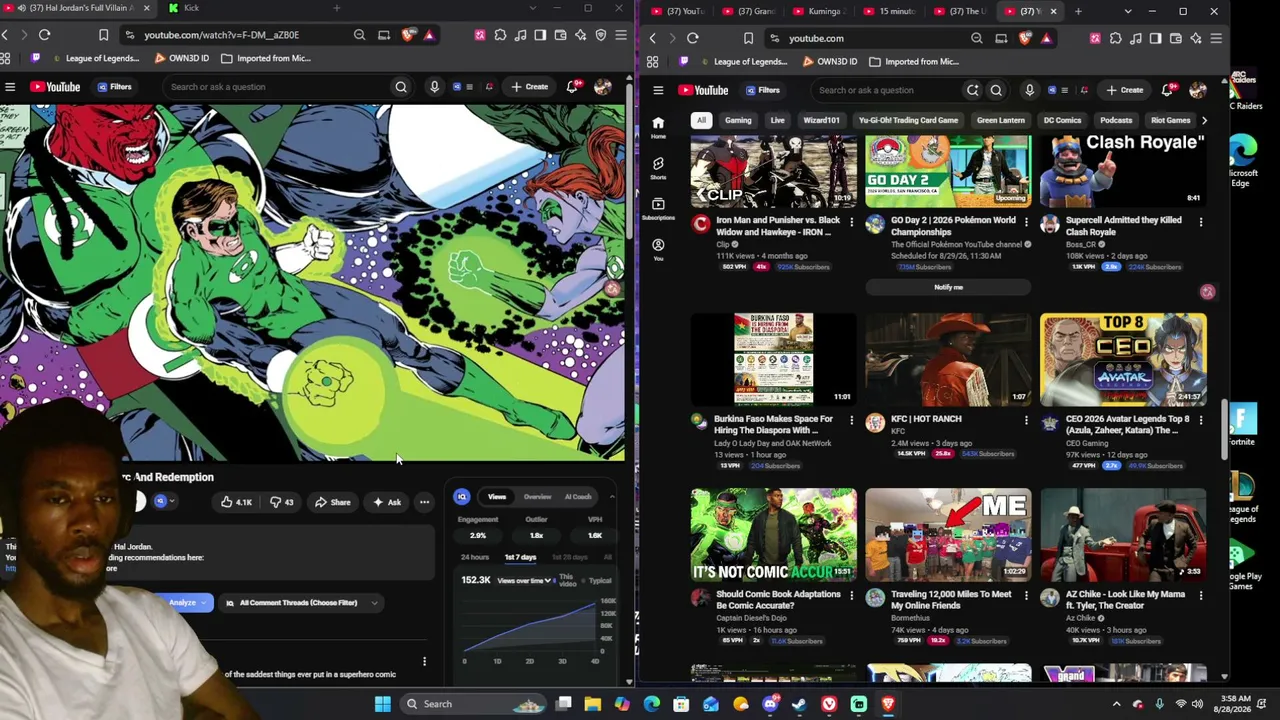Screen dimensions: 1280x720
Task: Select the 24 hours time range
Action: coord(475,557)
